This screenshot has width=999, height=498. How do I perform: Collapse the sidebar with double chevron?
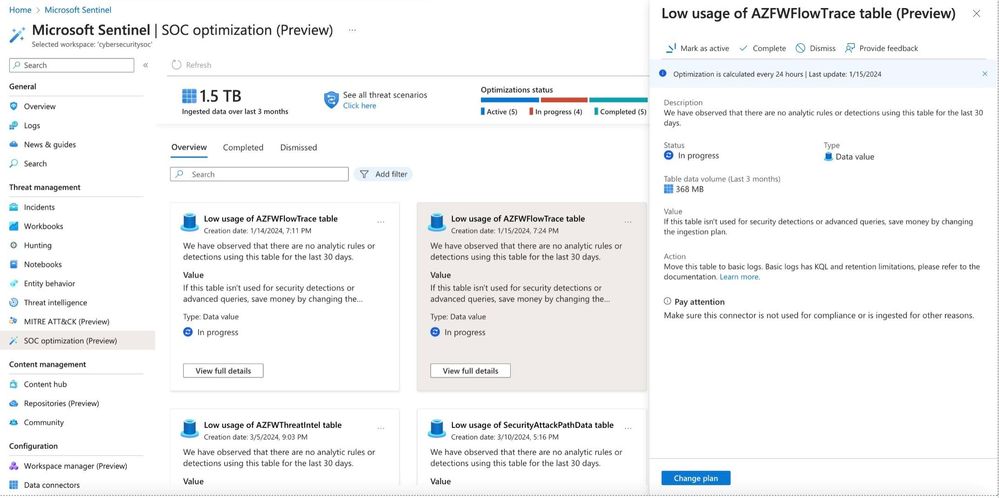pos(145,65)
